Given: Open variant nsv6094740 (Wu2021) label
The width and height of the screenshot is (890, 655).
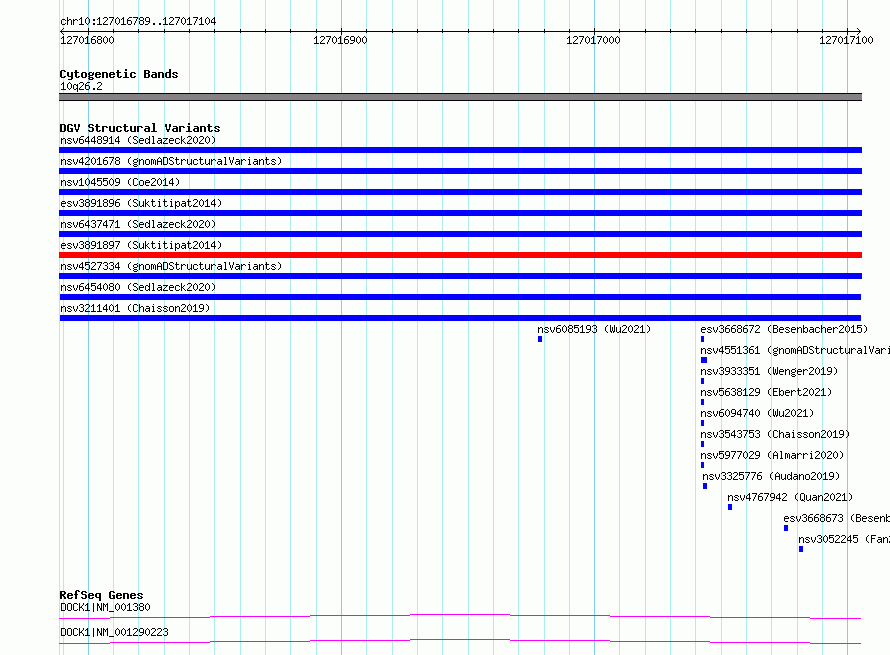Looking at the screenshot, I should click(757, 413).
